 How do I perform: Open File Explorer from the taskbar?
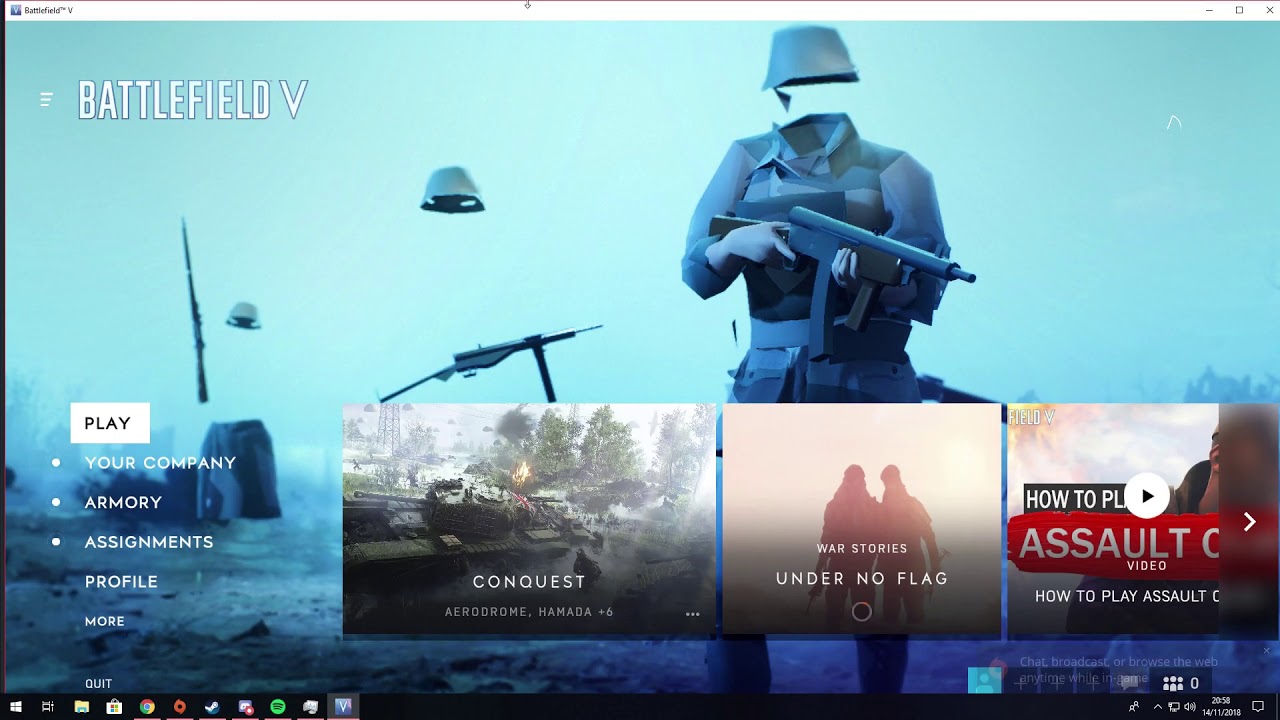pyautogui.click(x=82, y=707)
